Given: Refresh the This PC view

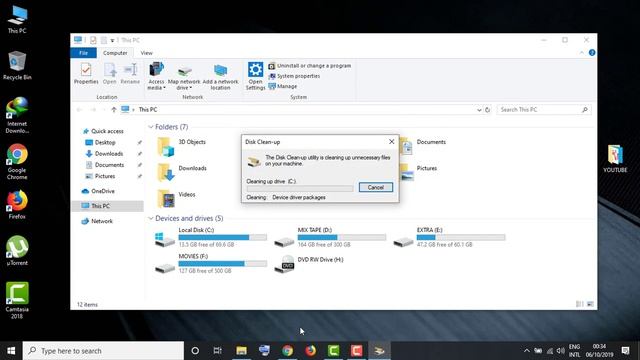Looking at the screenshot, I should [x=487, y=110].
